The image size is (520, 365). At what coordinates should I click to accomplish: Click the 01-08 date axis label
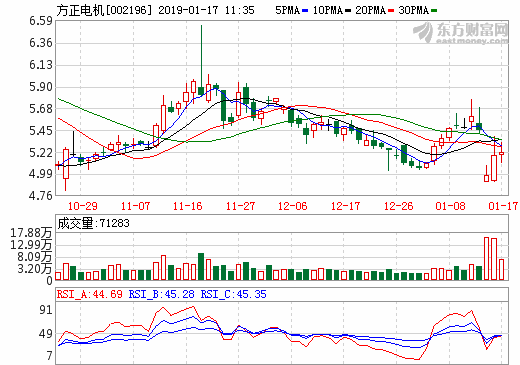(x=450, y=206)
